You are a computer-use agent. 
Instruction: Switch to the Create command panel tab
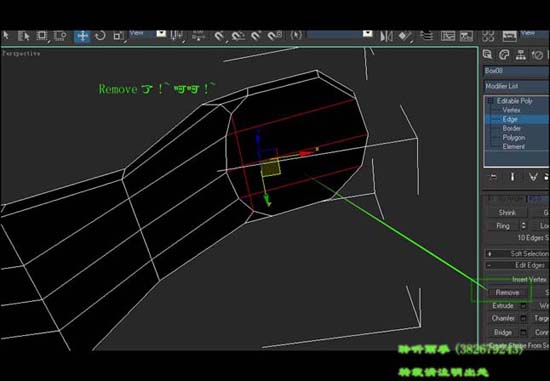[487, 54]
